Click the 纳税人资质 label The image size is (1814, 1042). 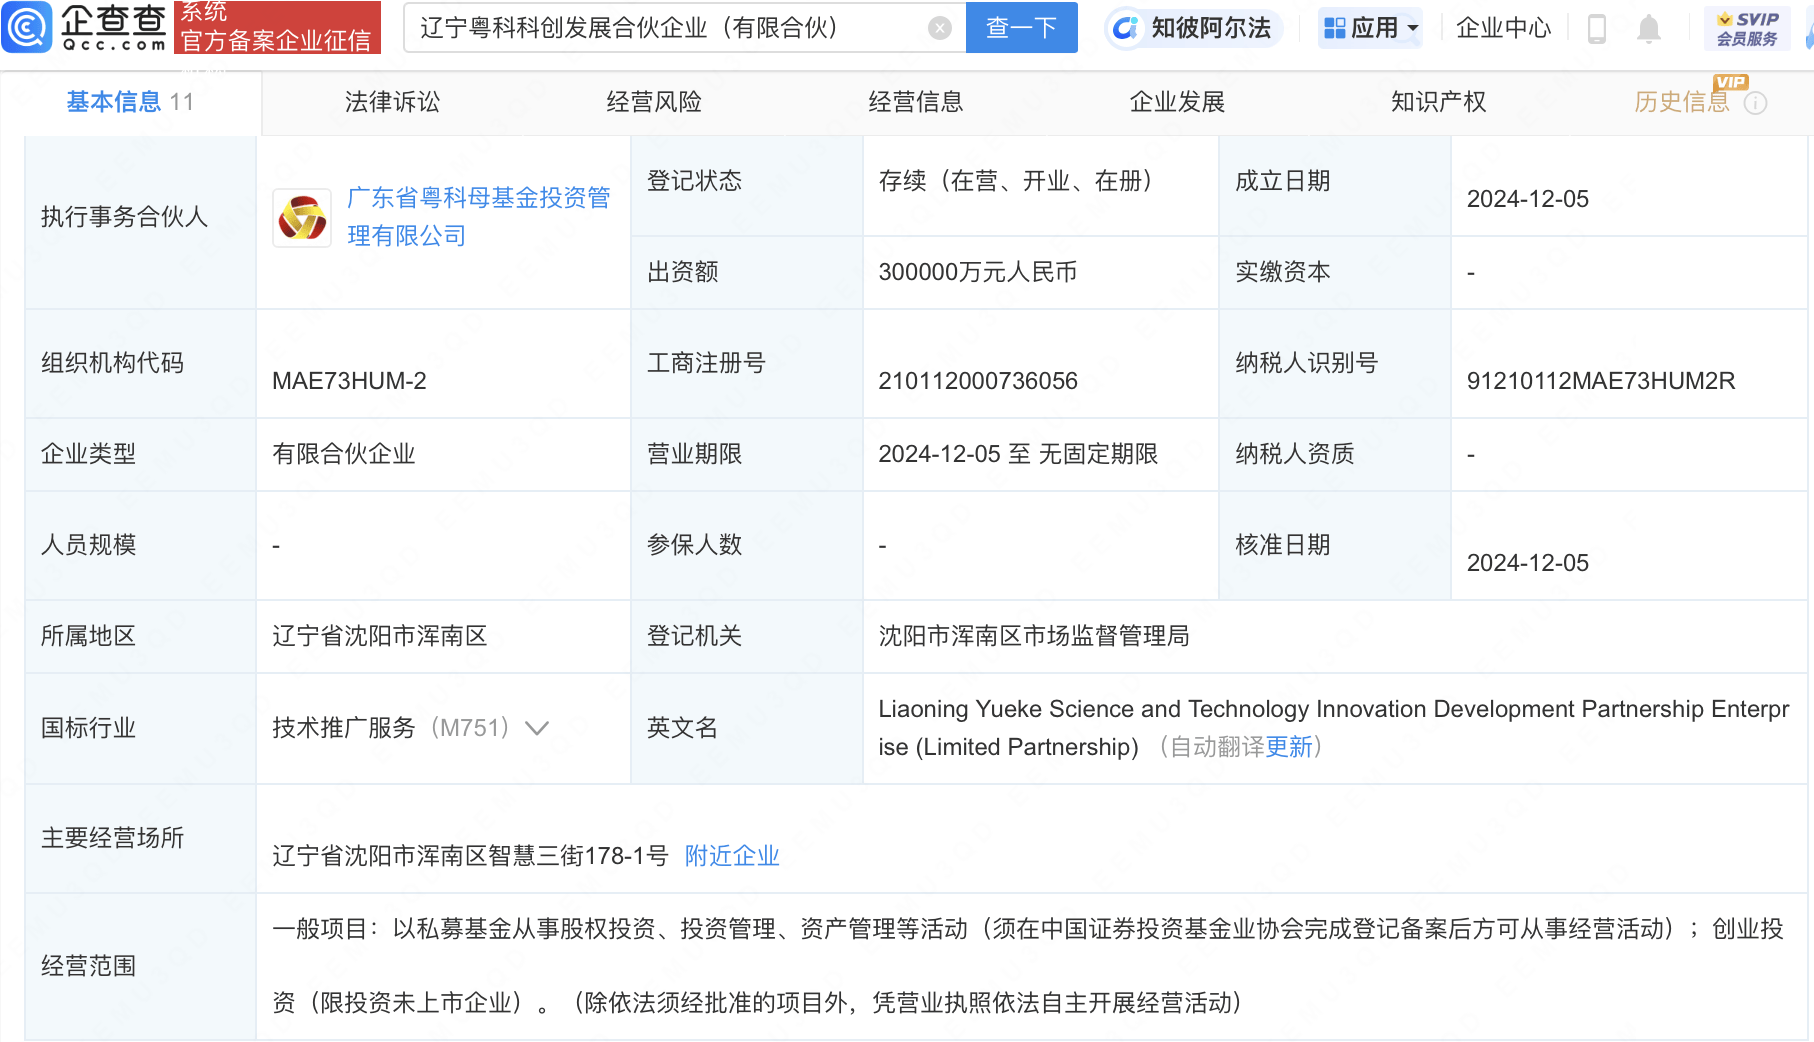coord(1295,454)
